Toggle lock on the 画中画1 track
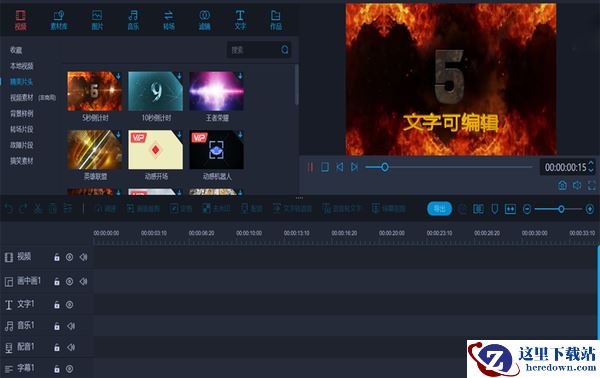Image resolution: width=600 pixels, height=378 pixels. tap(57, 282)
